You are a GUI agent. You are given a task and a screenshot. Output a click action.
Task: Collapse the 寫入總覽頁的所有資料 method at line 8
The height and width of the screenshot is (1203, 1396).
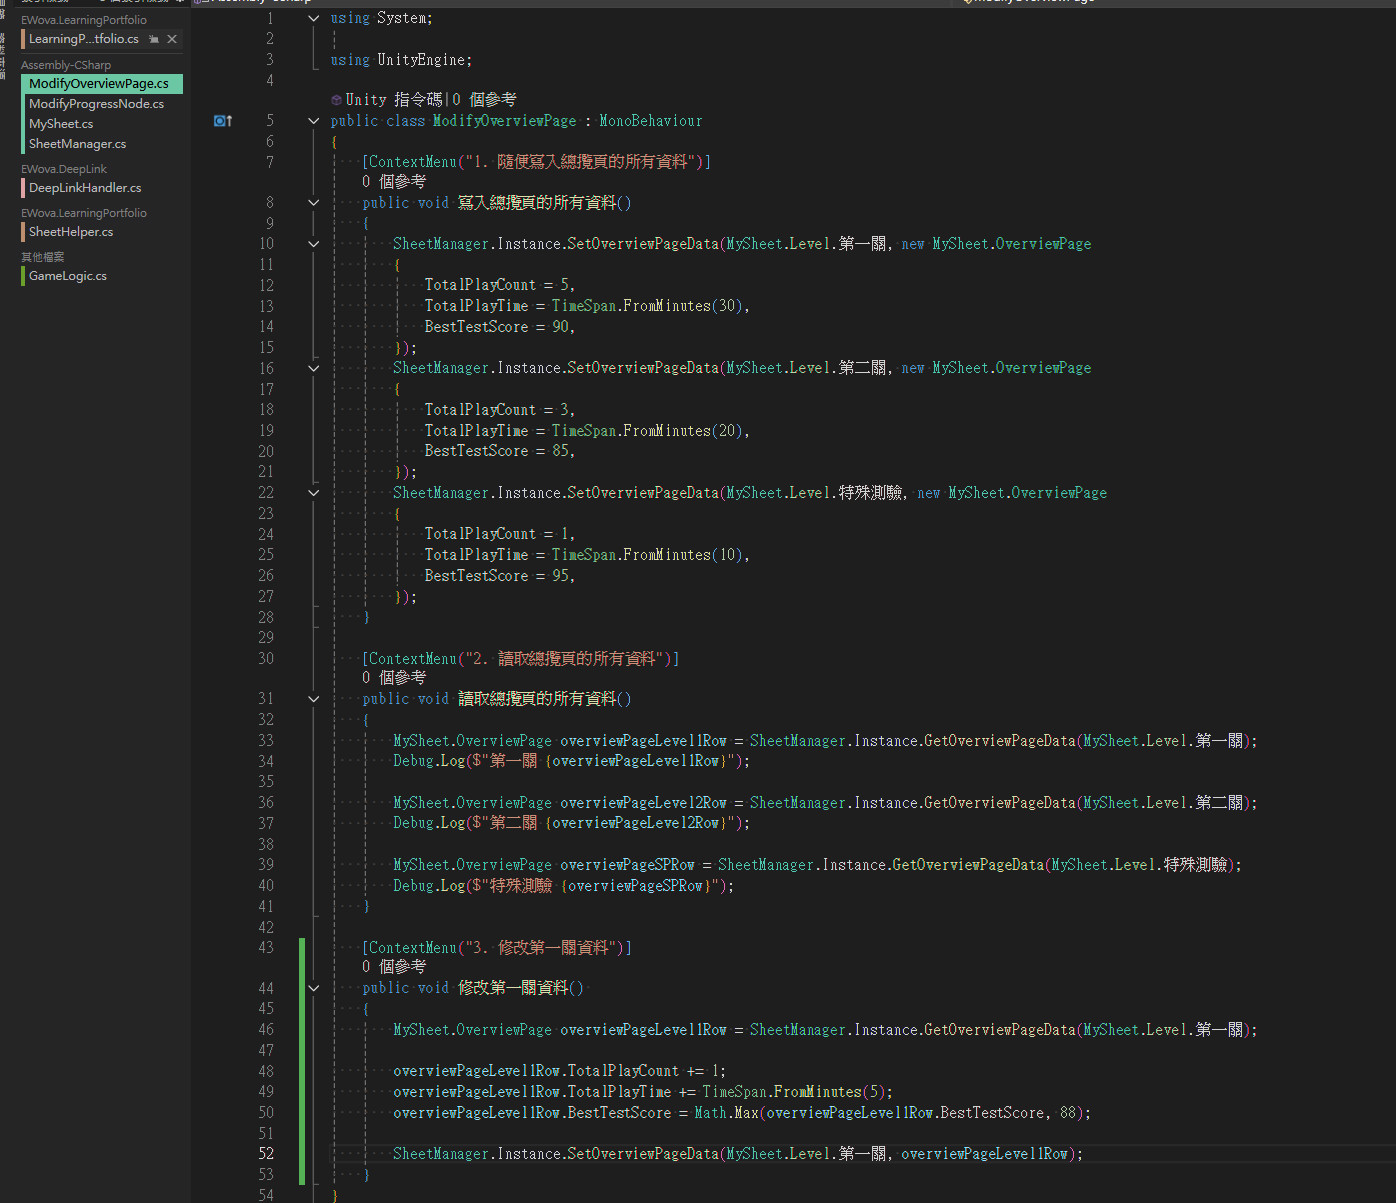pos(314,203)
